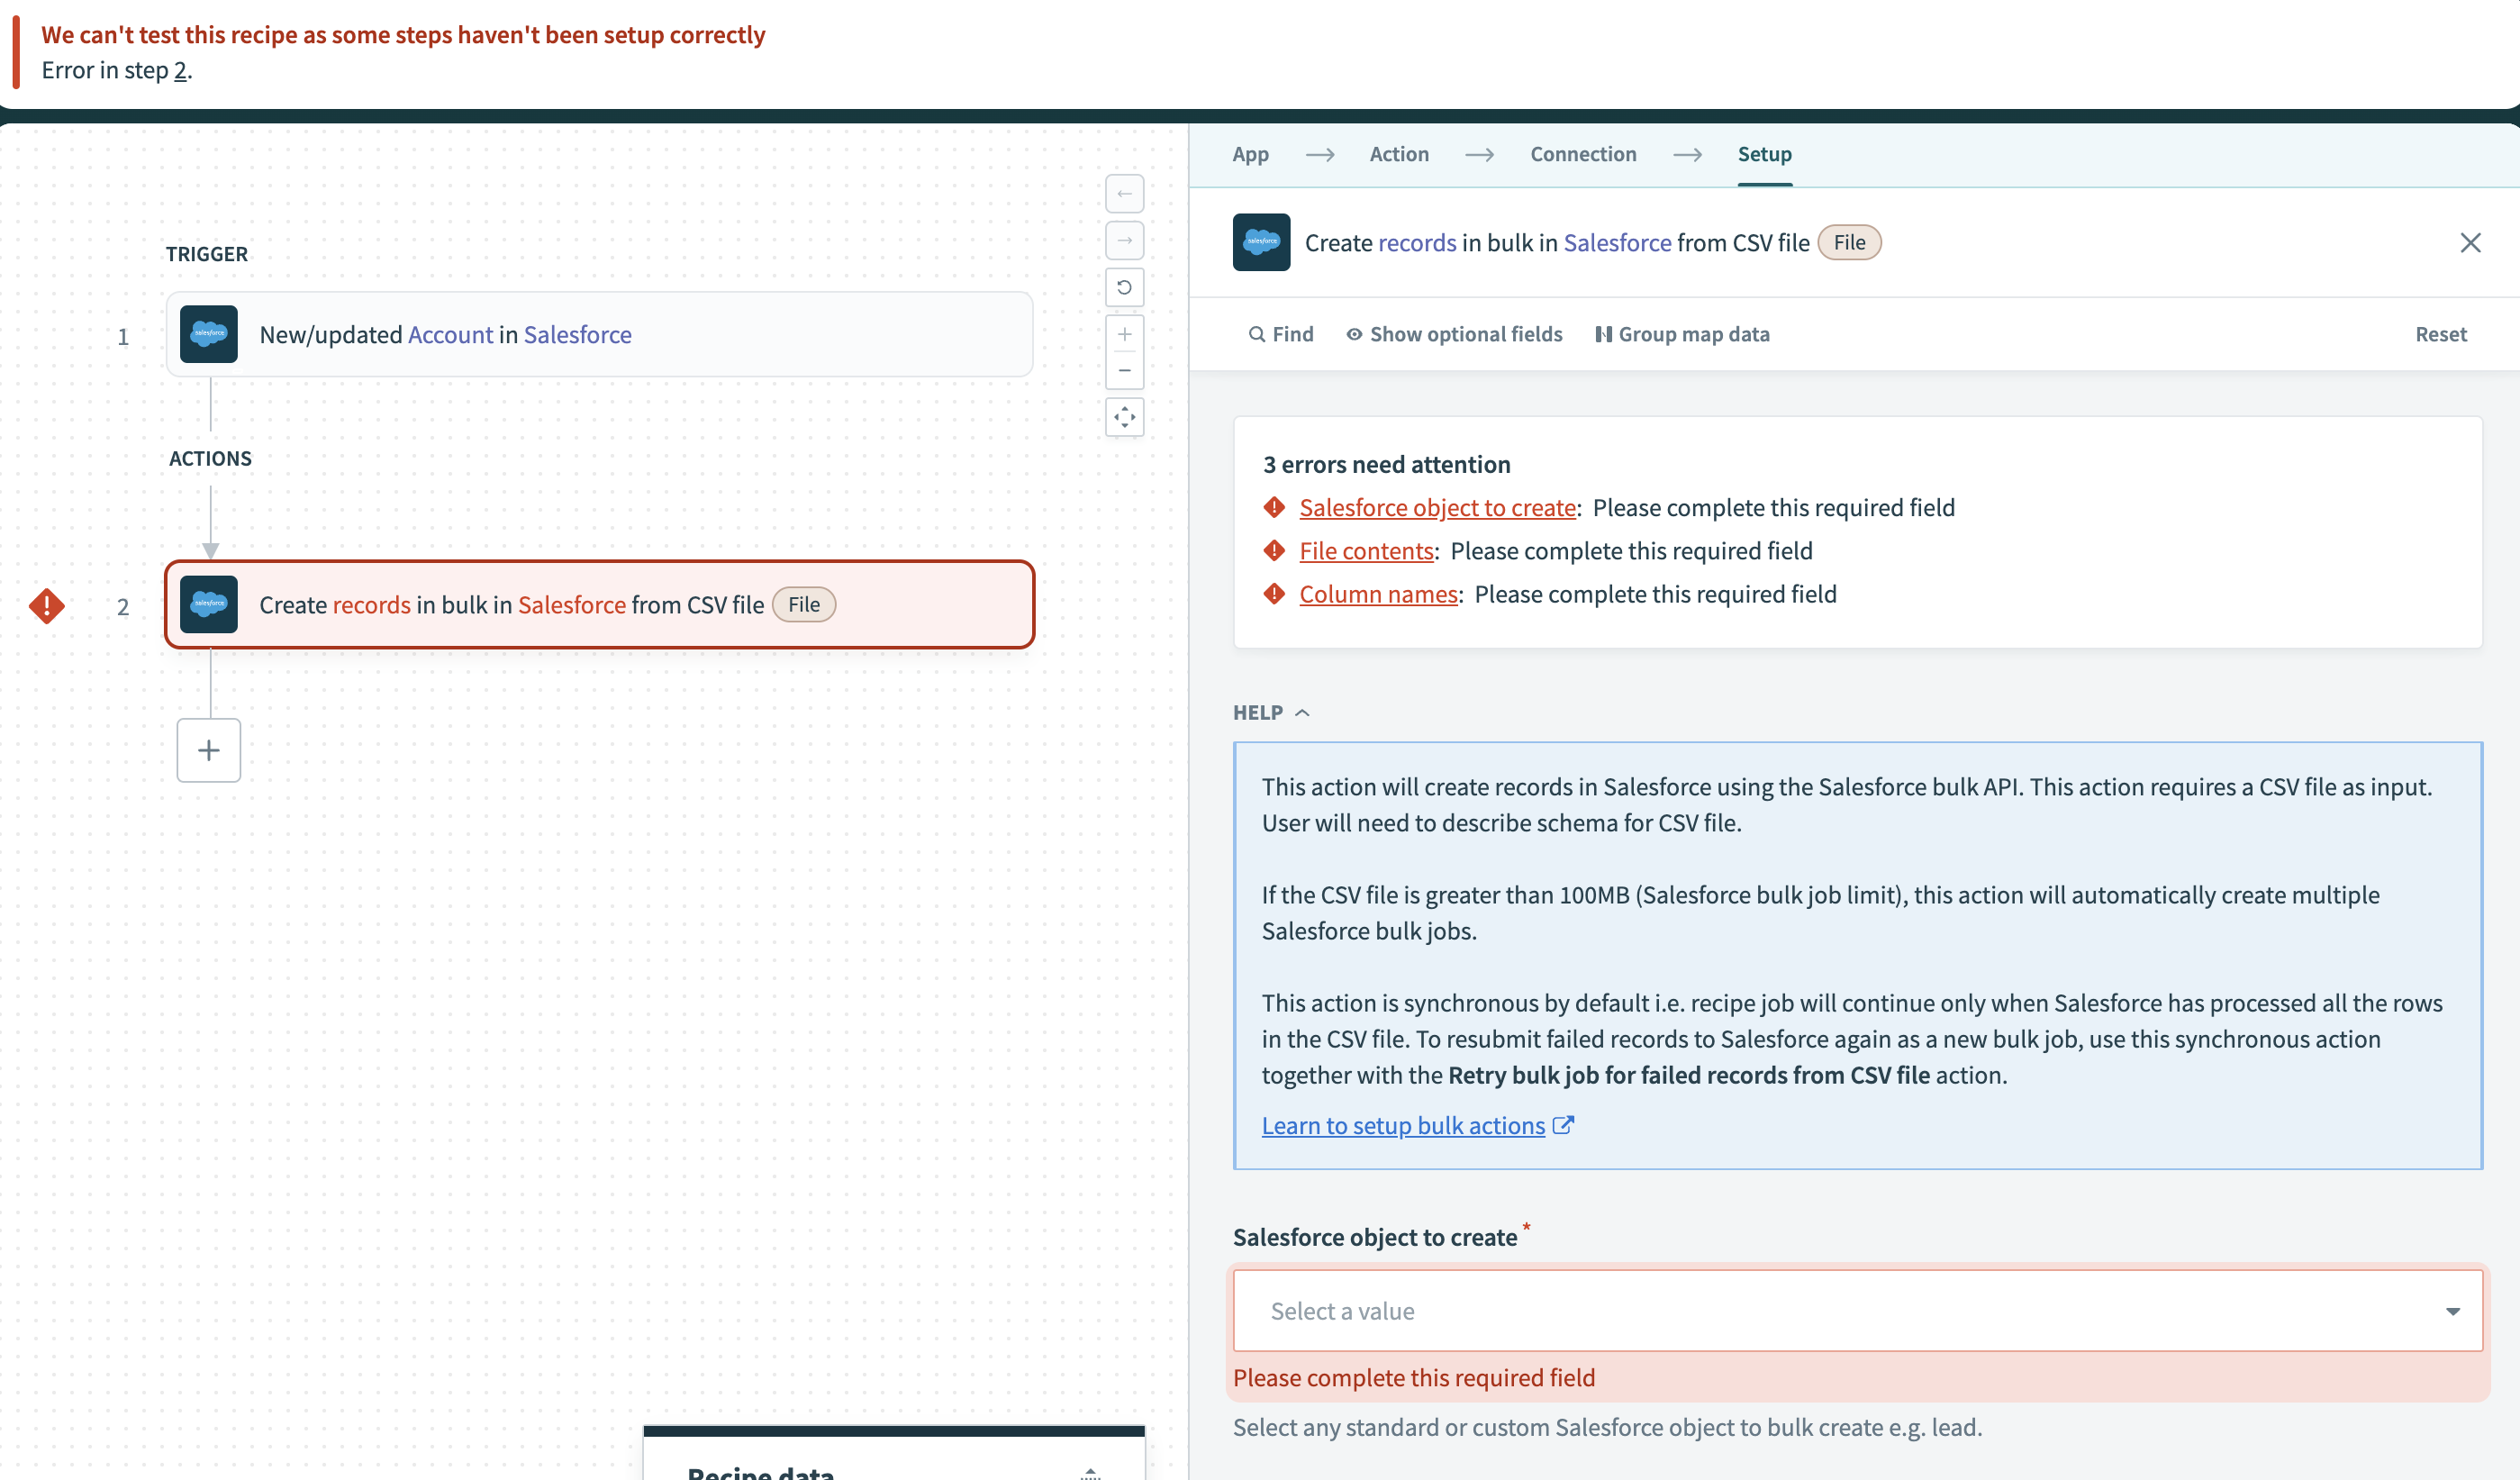Click first error diamond icon in errors list

[1274, 507]
